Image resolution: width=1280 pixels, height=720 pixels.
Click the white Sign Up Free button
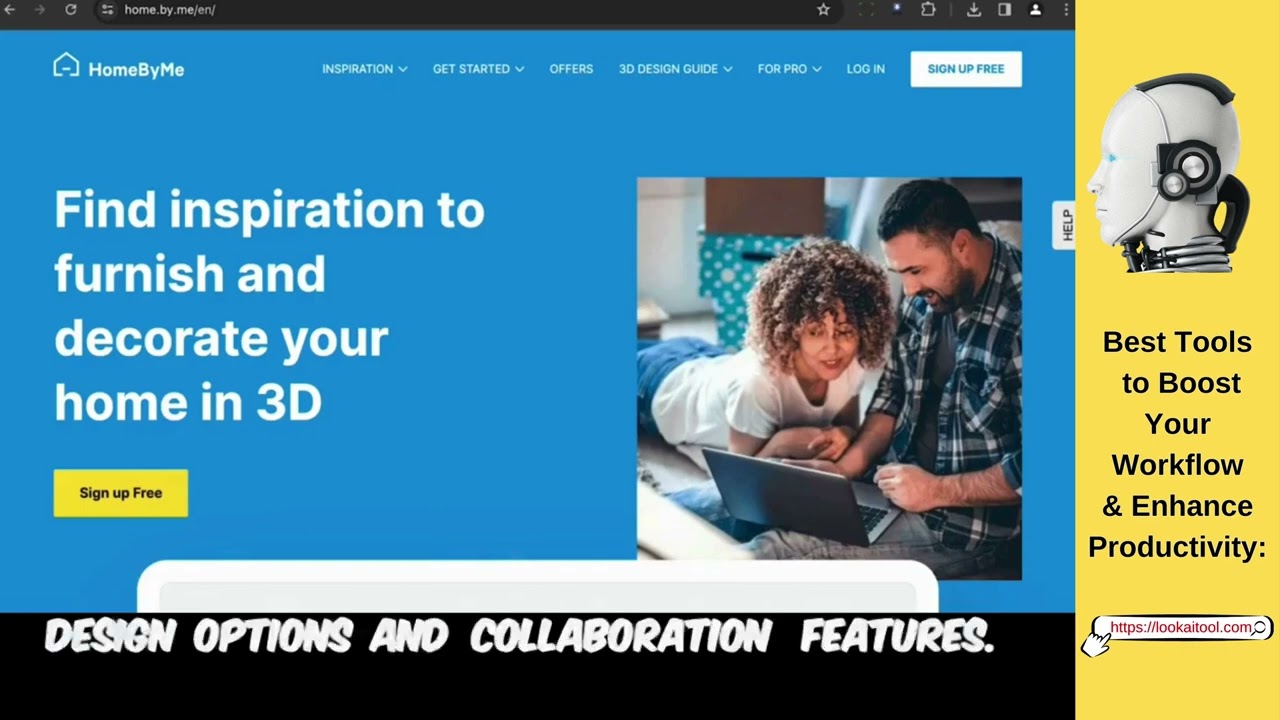[966, 69]
